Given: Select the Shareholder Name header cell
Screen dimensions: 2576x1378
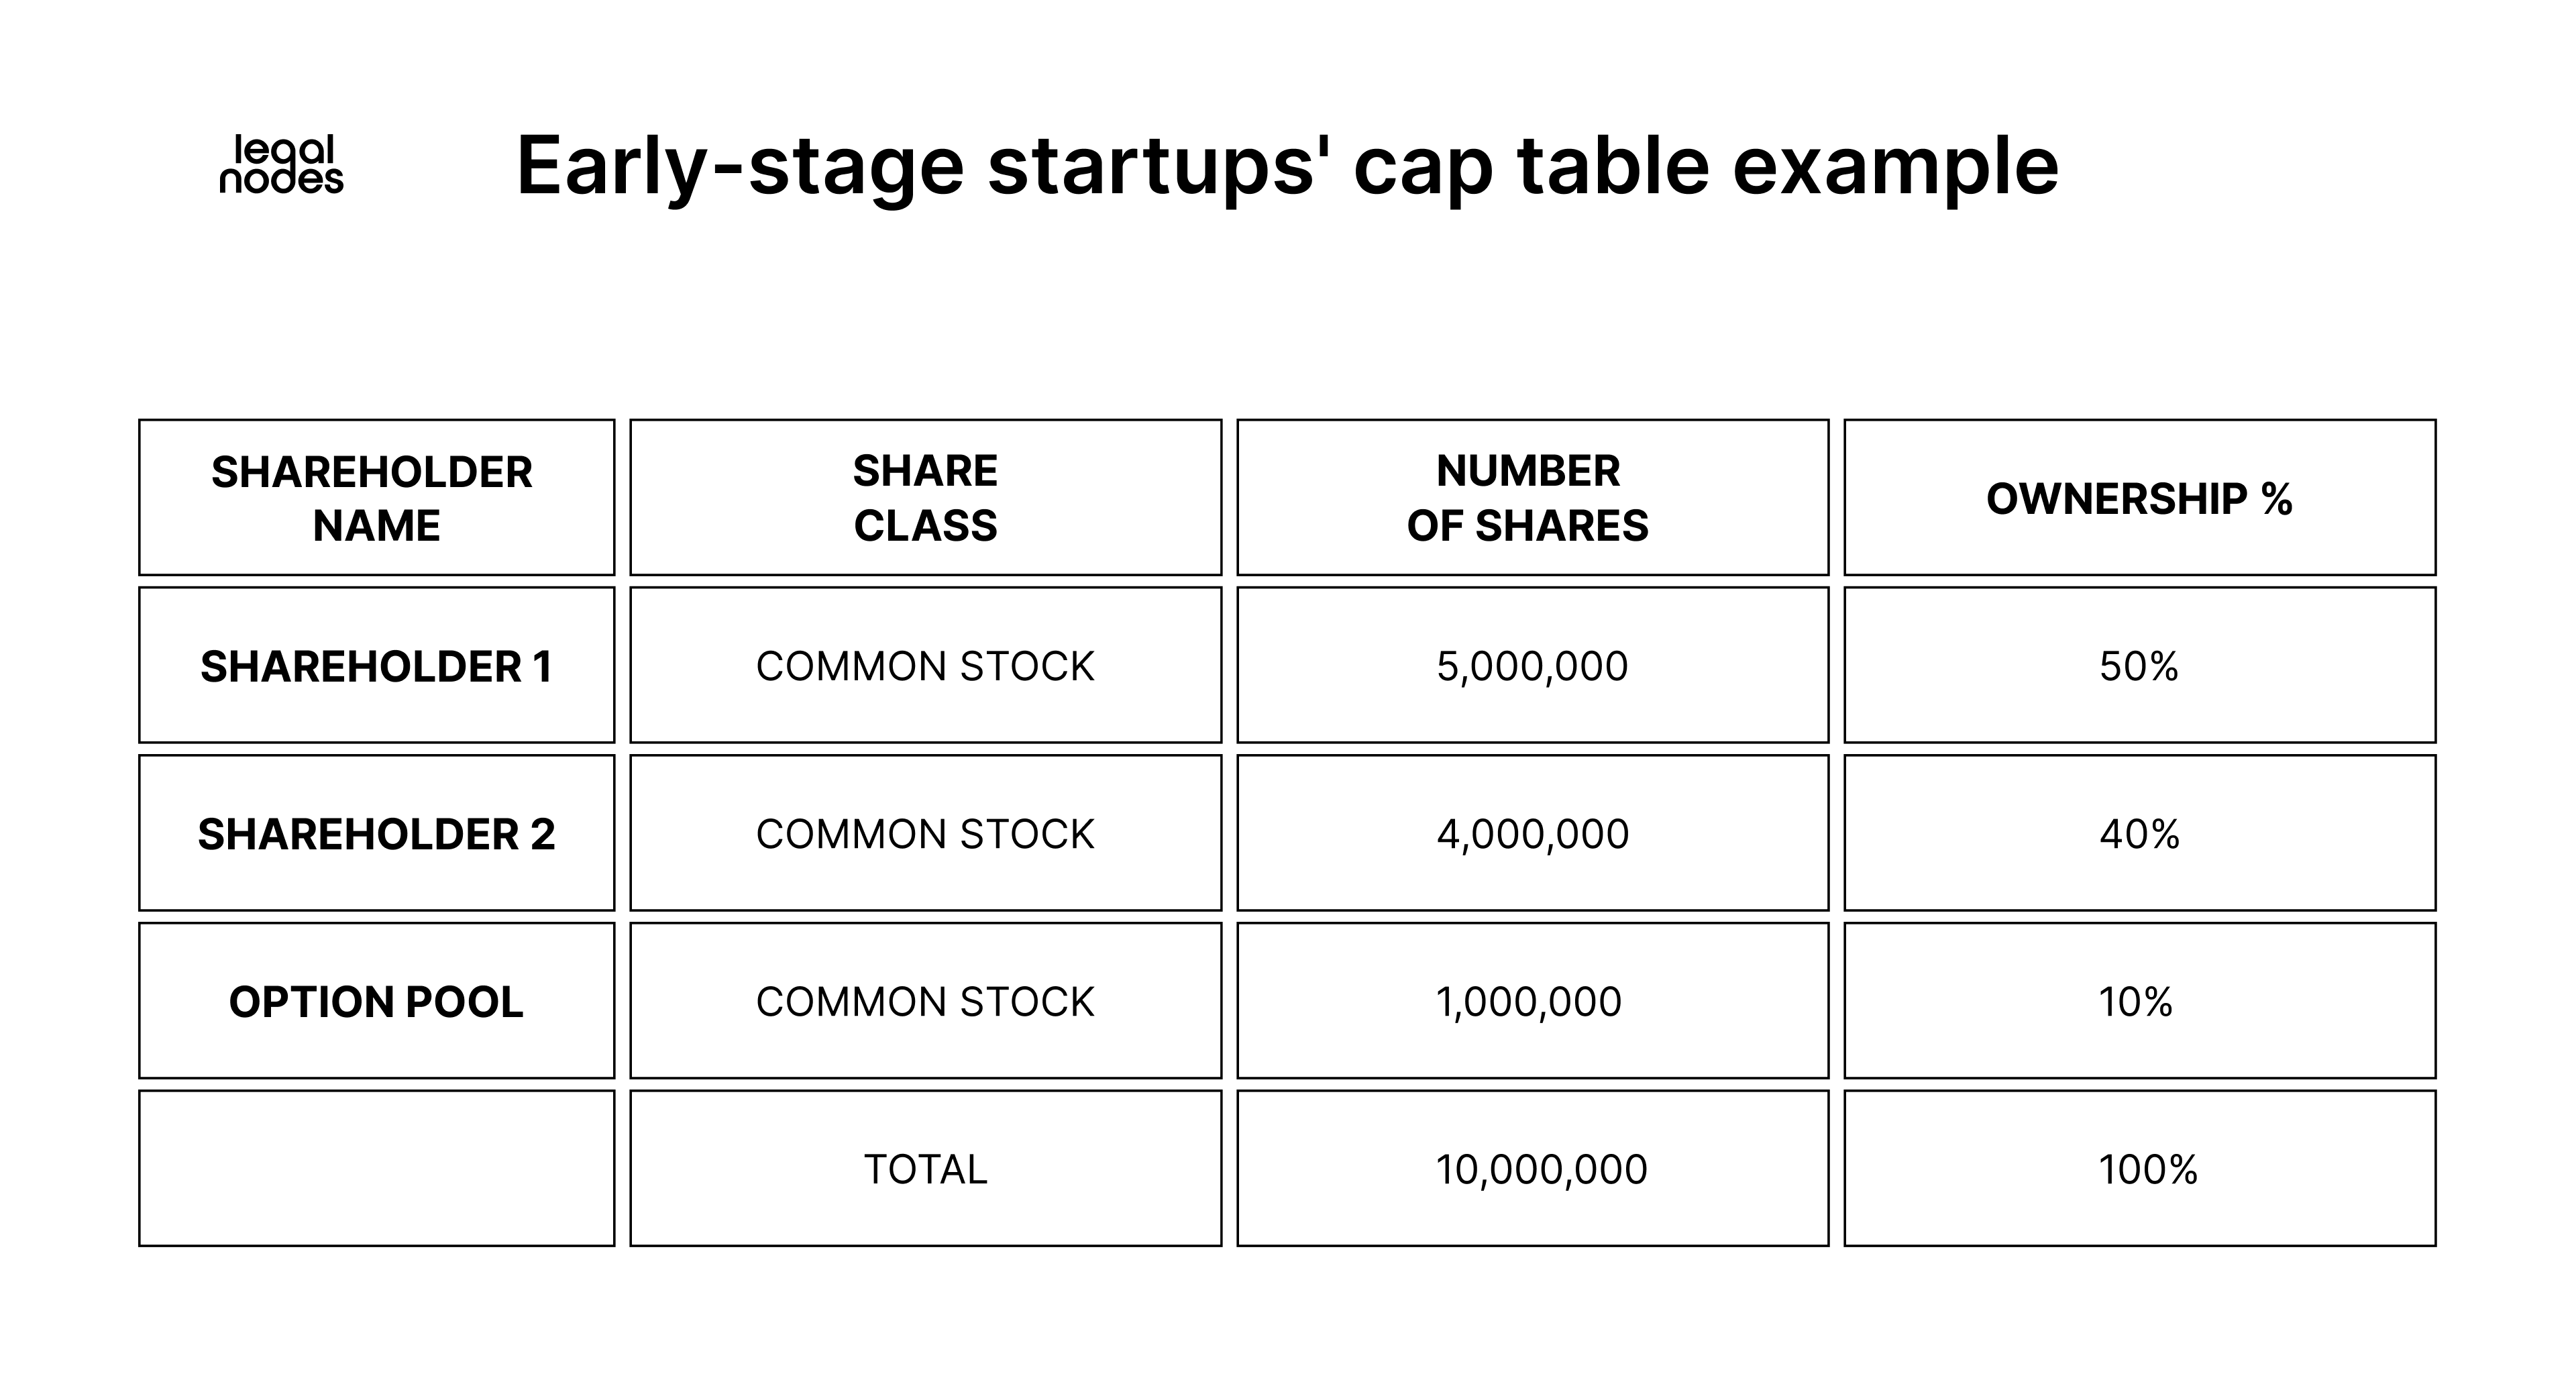Looking at the screenshot, I should (376, 498).
